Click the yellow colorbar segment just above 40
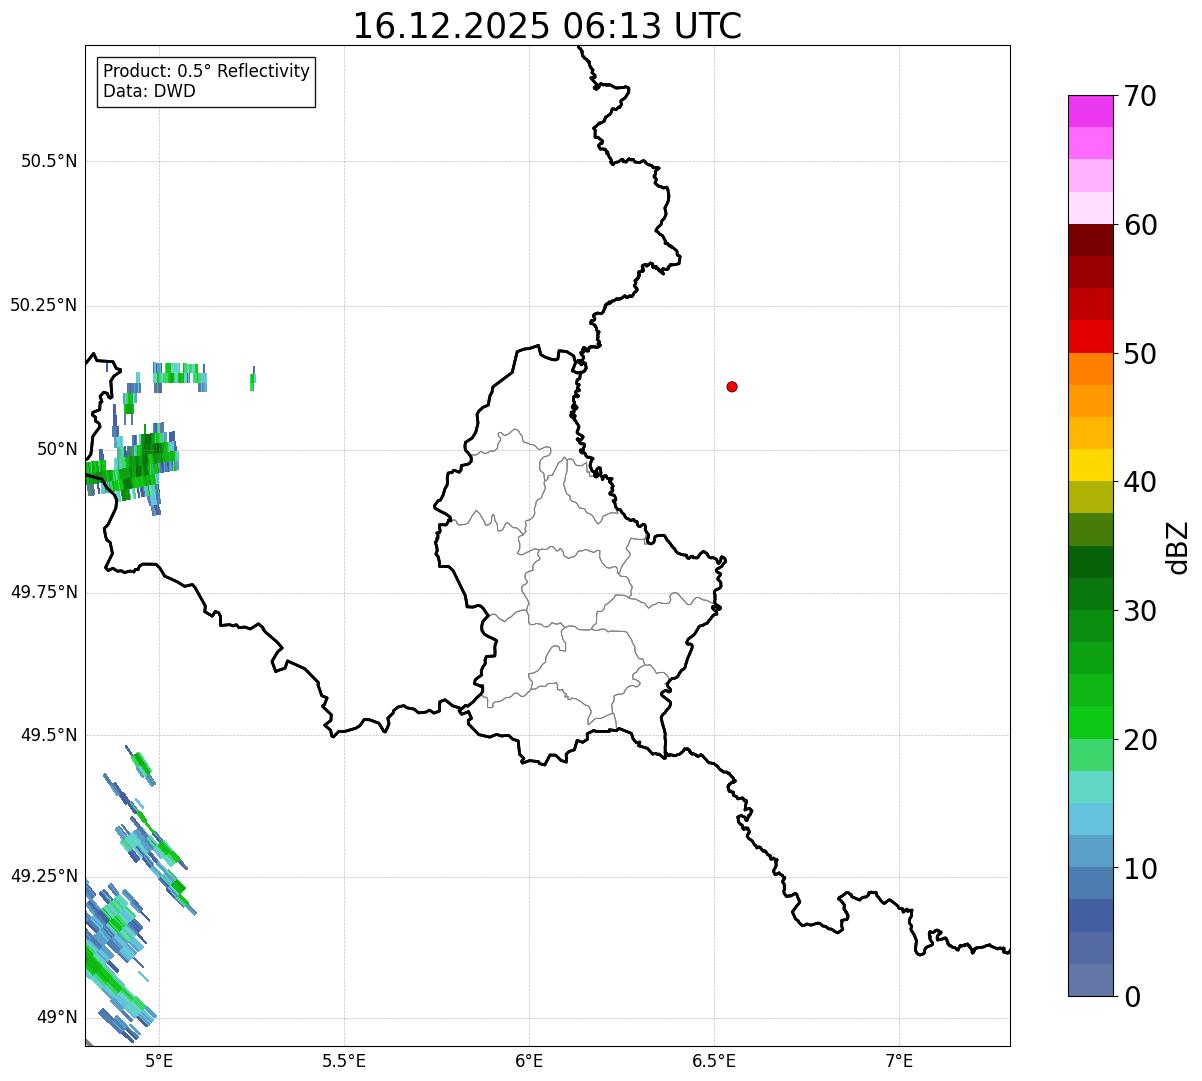Image resolution: width=1202 pixels, height=1081 pixels. (1090, 465)
